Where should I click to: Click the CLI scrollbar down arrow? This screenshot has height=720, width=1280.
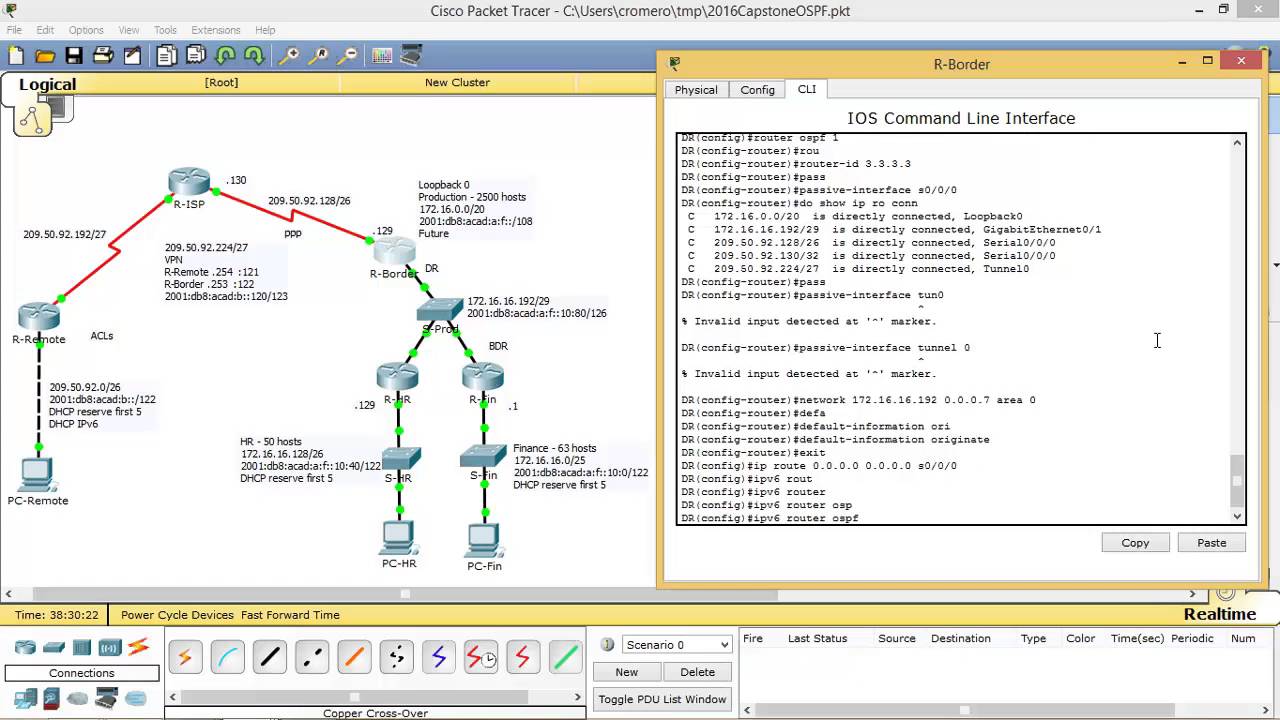click(x=1237, y=516)
